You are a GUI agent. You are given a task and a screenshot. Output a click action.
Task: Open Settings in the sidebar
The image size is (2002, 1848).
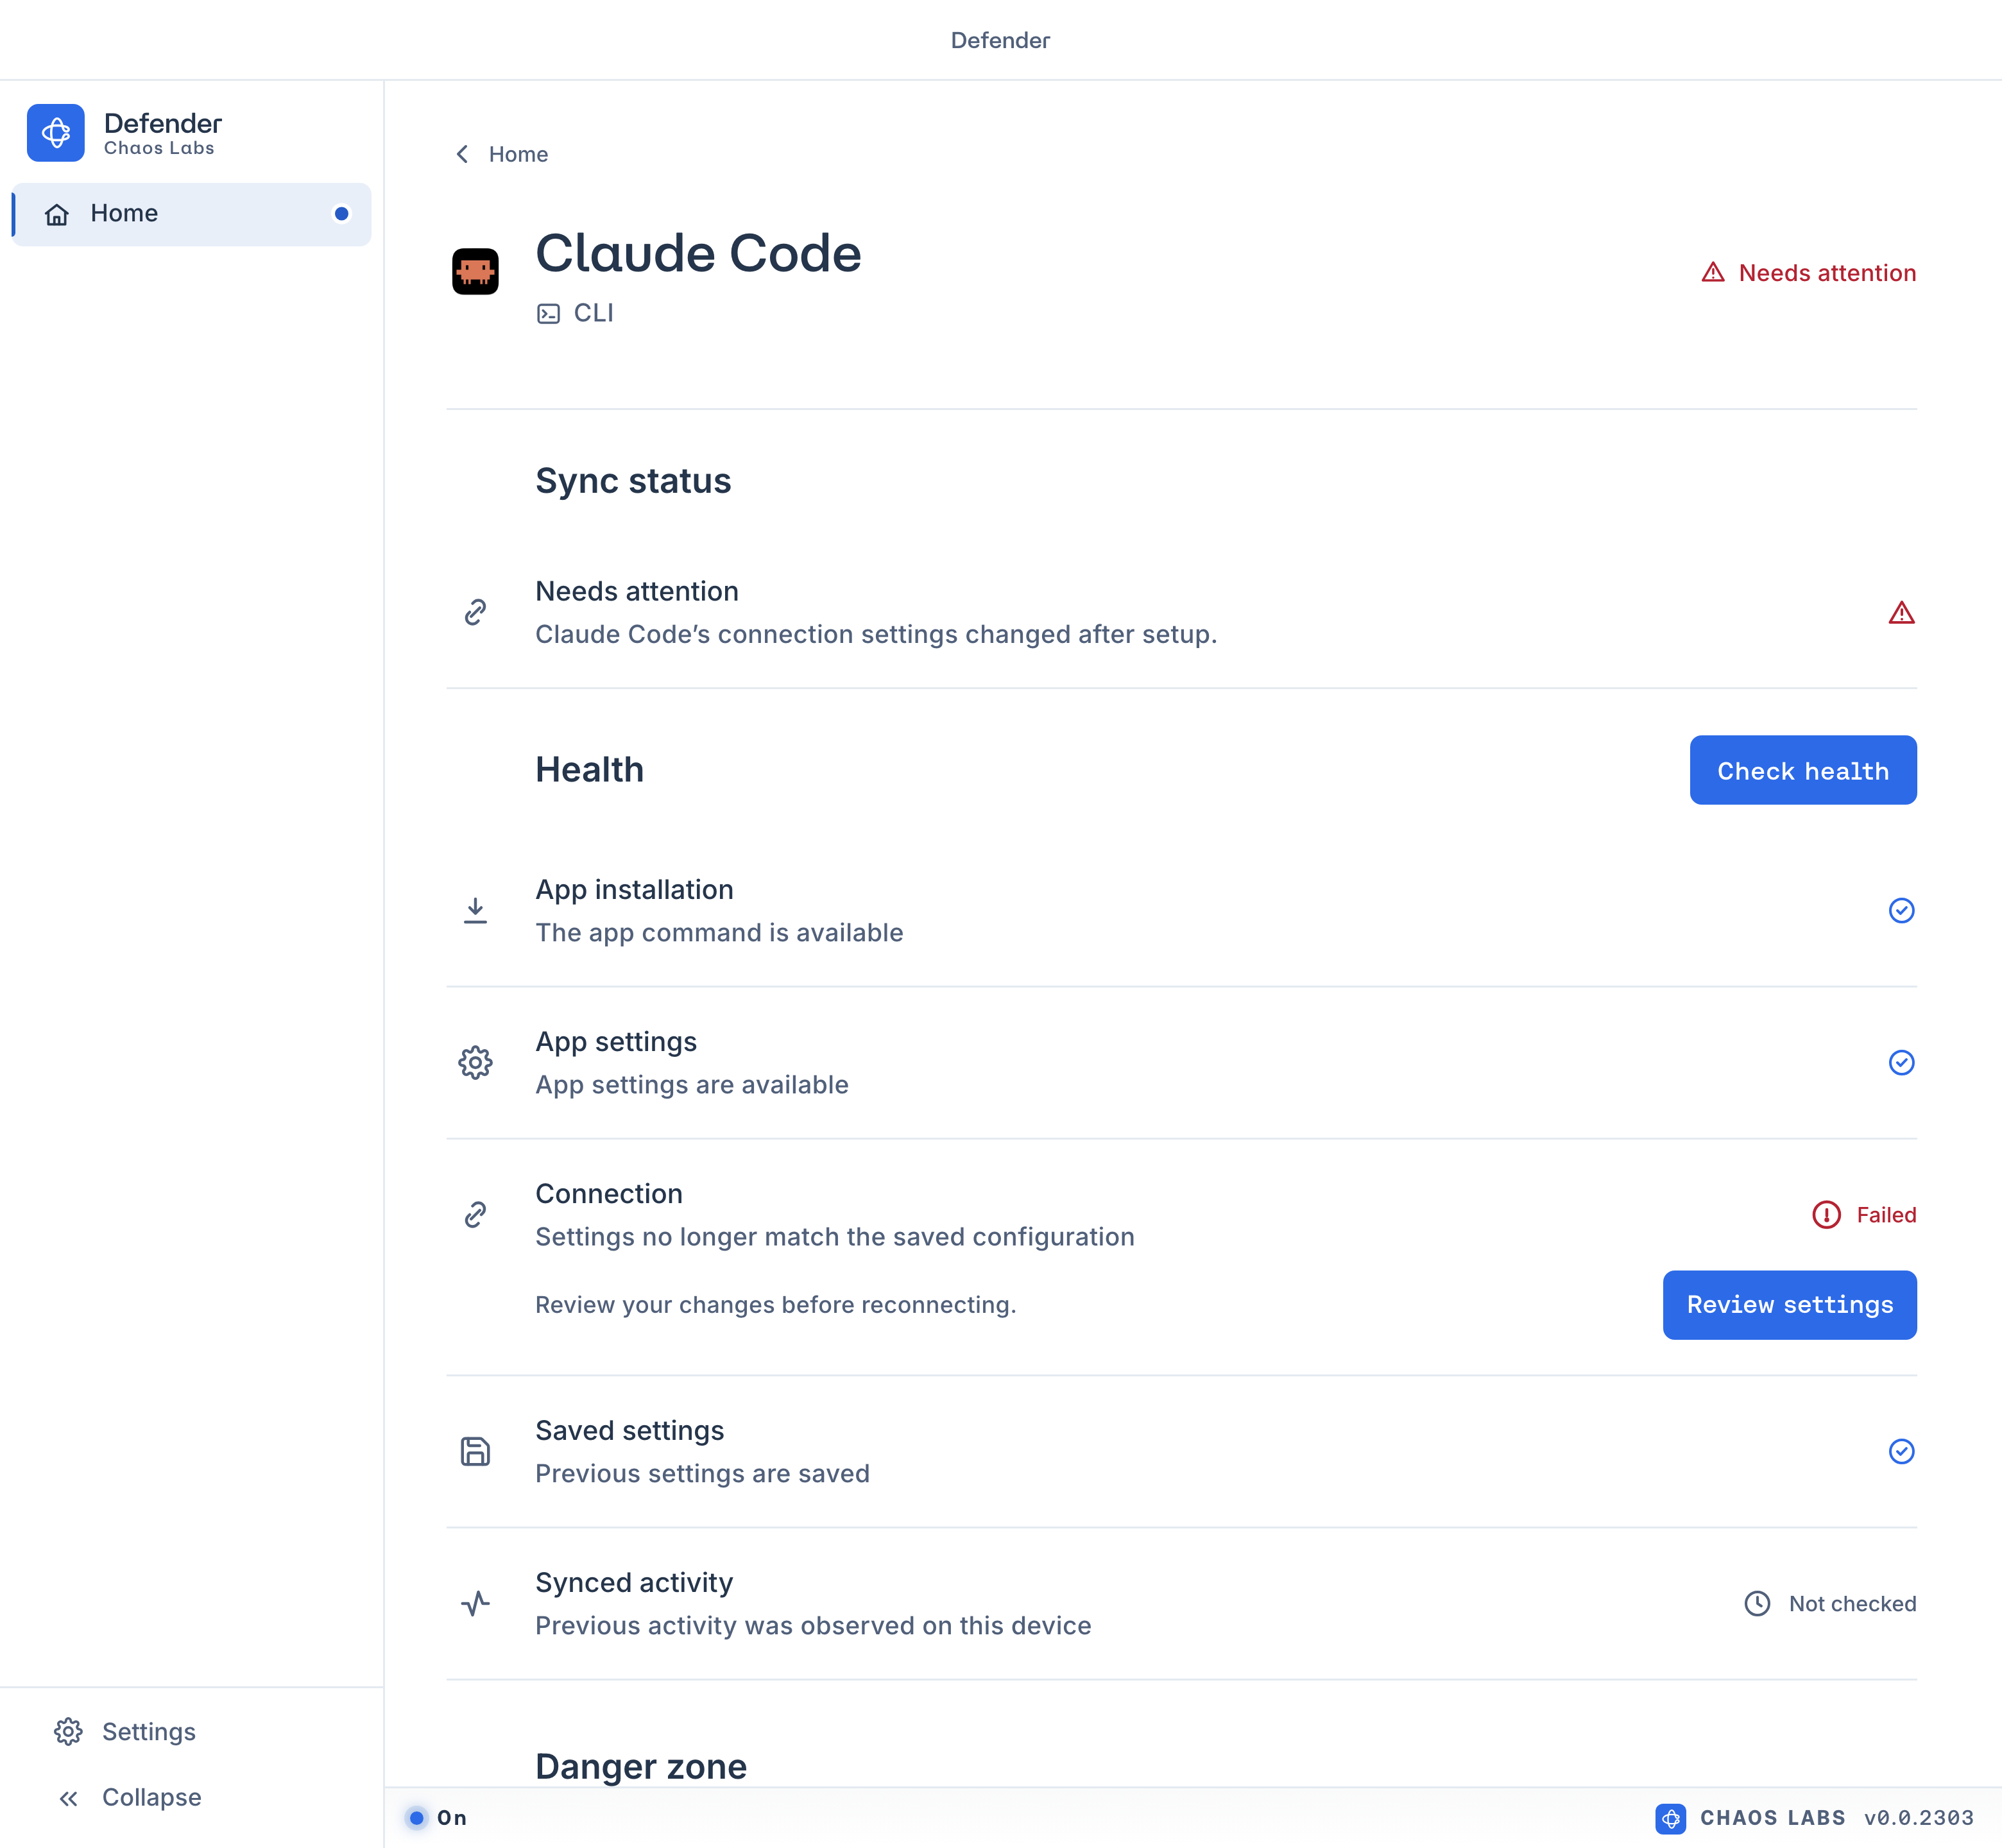pos(125,1732)
